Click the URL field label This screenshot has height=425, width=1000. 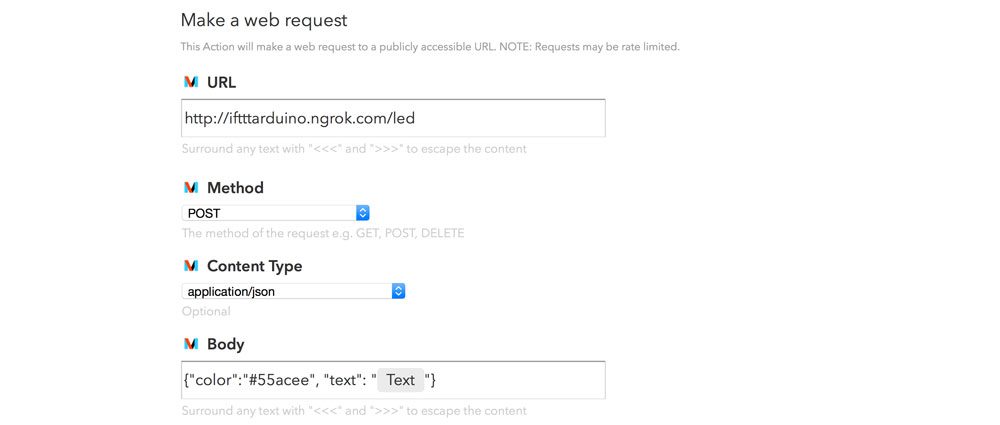[x=221, y=82]
